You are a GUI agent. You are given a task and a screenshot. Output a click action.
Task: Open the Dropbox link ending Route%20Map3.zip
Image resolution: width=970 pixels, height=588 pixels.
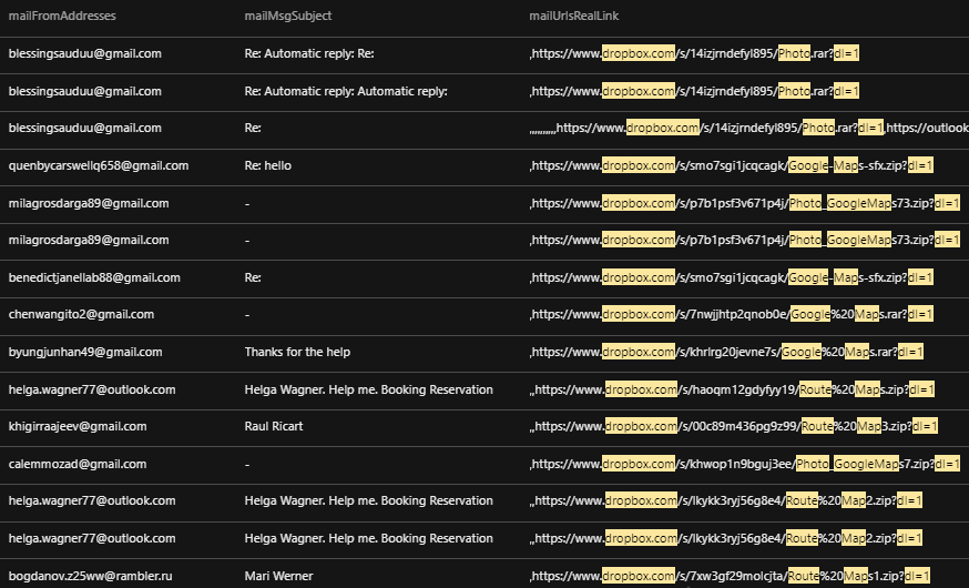point(733,426)
